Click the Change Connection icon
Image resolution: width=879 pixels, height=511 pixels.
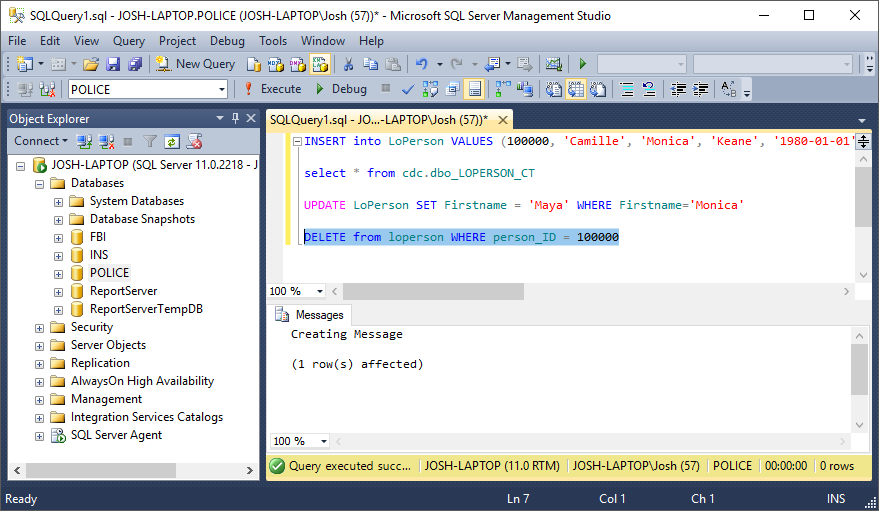click(48, 89)
